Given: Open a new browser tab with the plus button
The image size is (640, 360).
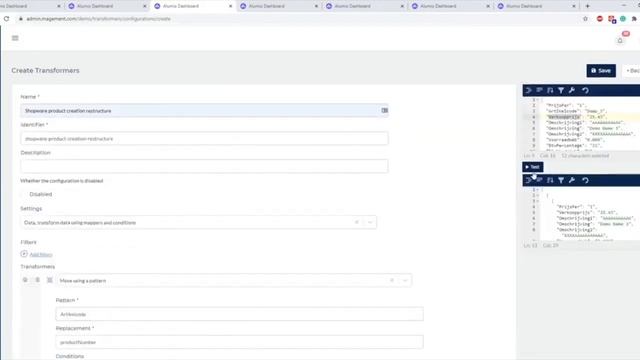Looking at the screenshot, I should 587,6.
